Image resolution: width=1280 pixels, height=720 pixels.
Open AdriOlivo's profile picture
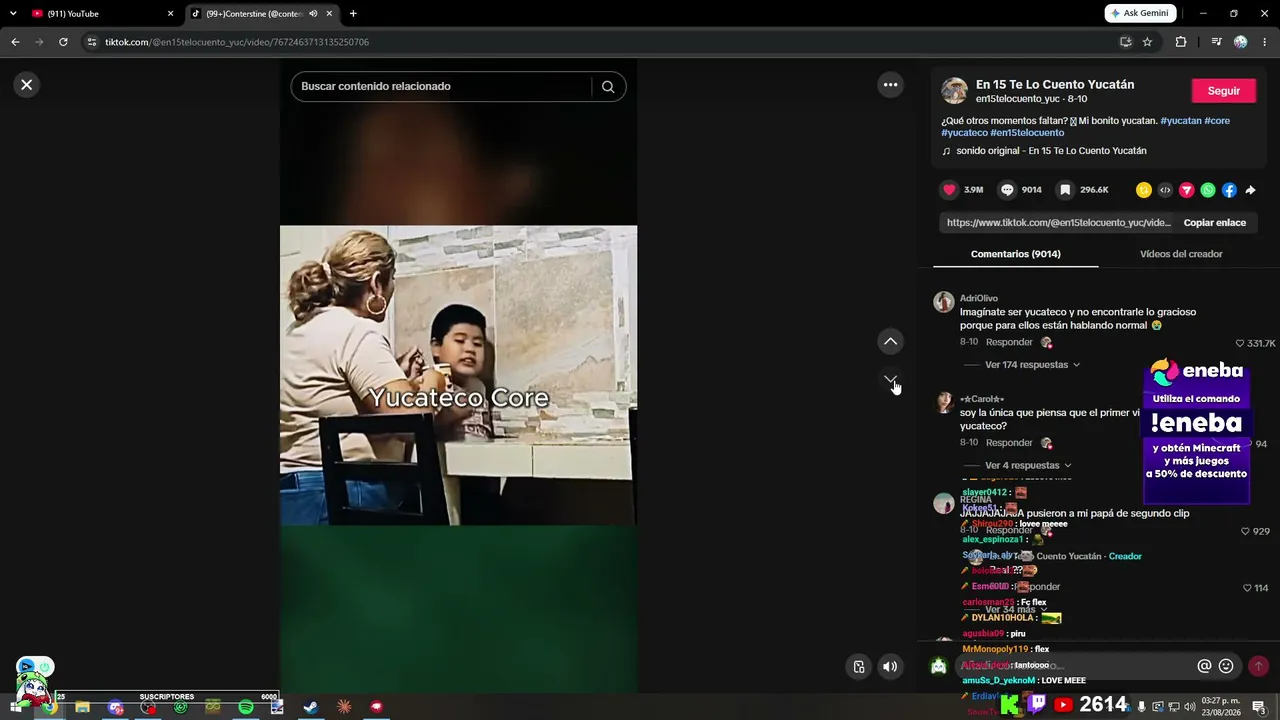coord(944,302)
